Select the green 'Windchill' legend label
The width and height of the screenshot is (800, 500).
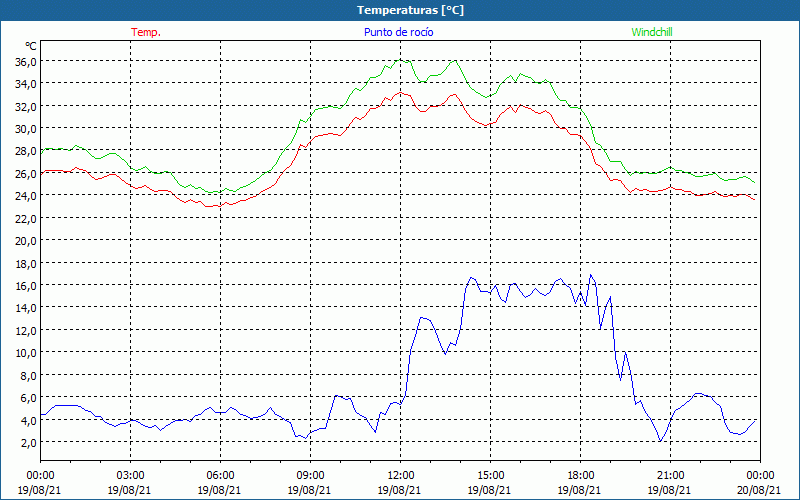point(652,32)
